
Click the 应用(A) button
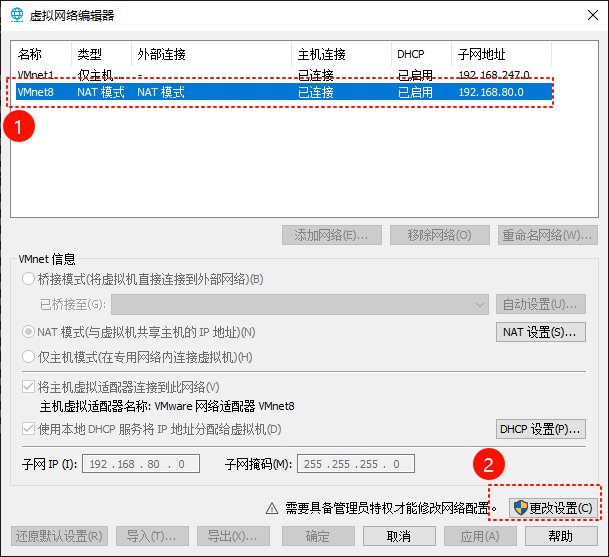click(x=480, y=536)
